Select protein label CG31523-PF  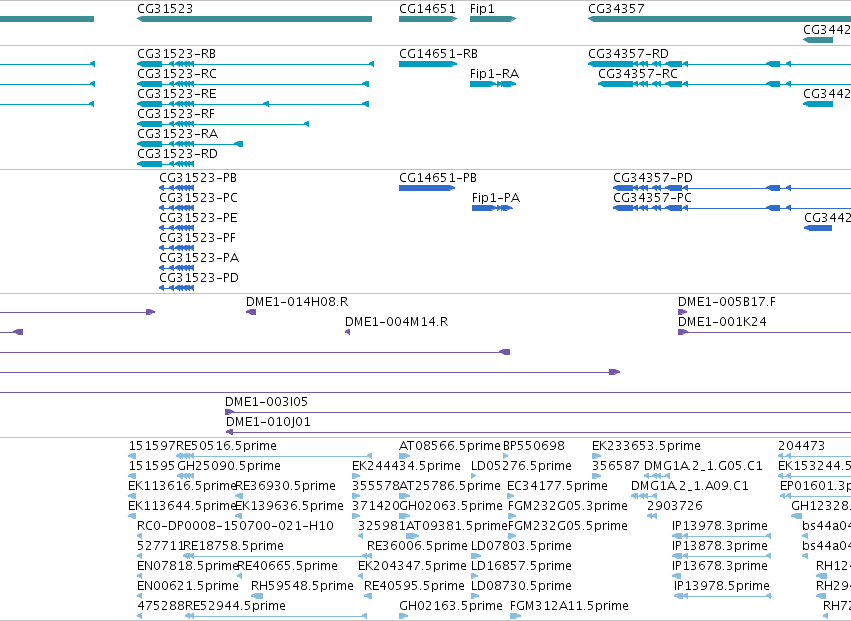coord(198,238)
